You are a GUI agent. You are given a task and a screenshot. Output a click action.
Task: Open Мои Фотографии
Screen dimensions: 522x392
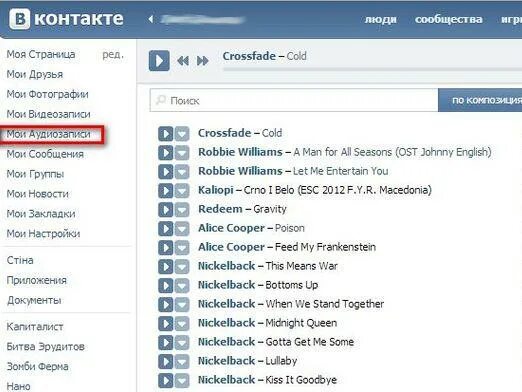[x=48, y=94]
